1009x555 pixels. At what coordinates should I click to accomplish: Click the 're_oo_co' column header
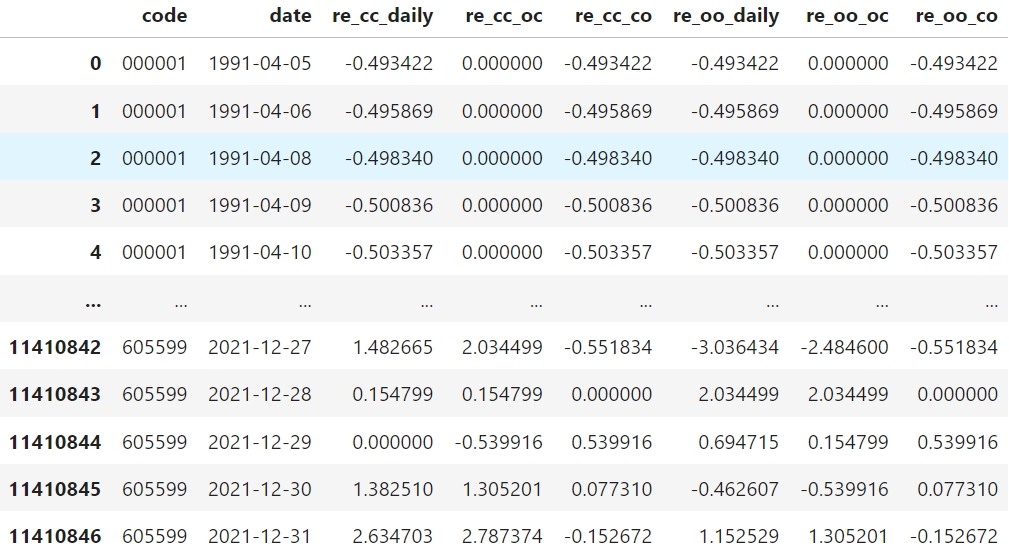(x=956, y=17)
